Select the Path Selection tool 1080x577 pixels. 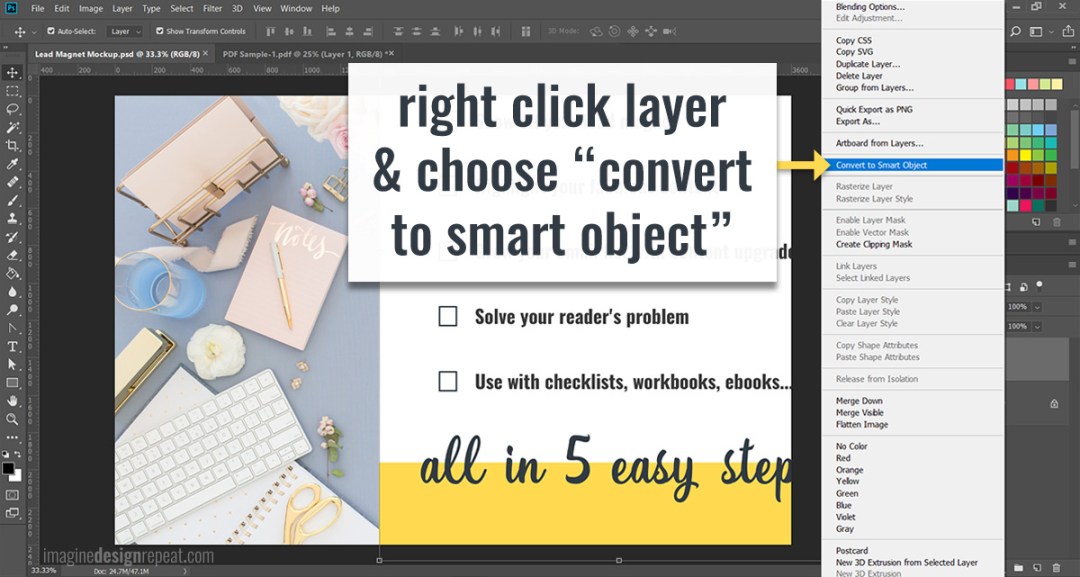pos(12,364)
